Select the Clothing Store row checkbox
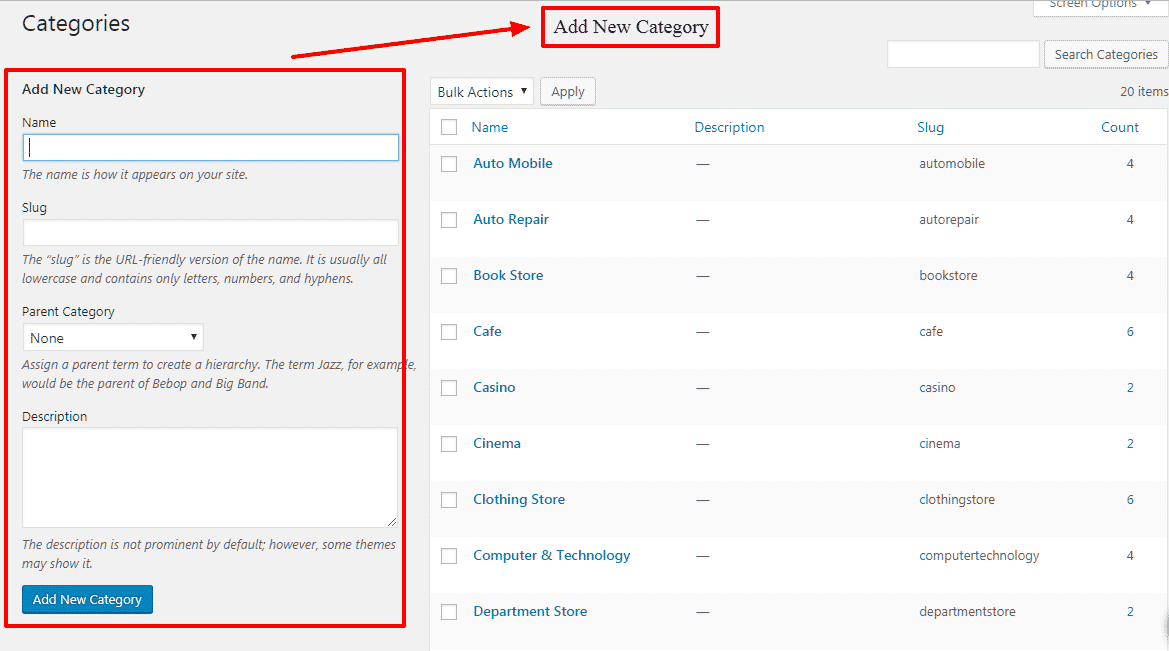 click(449, 500)
